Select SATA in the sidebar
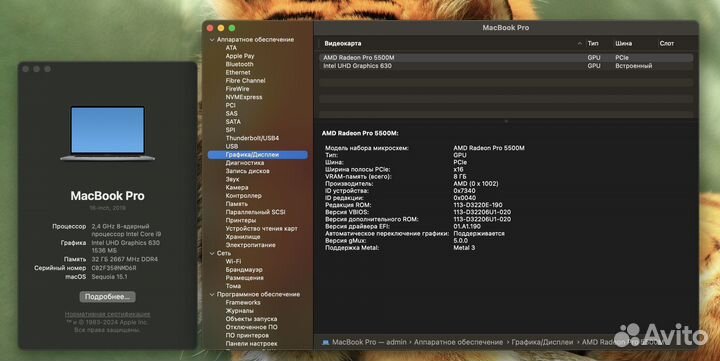The image size is (720, 361). tap(233, 122)
